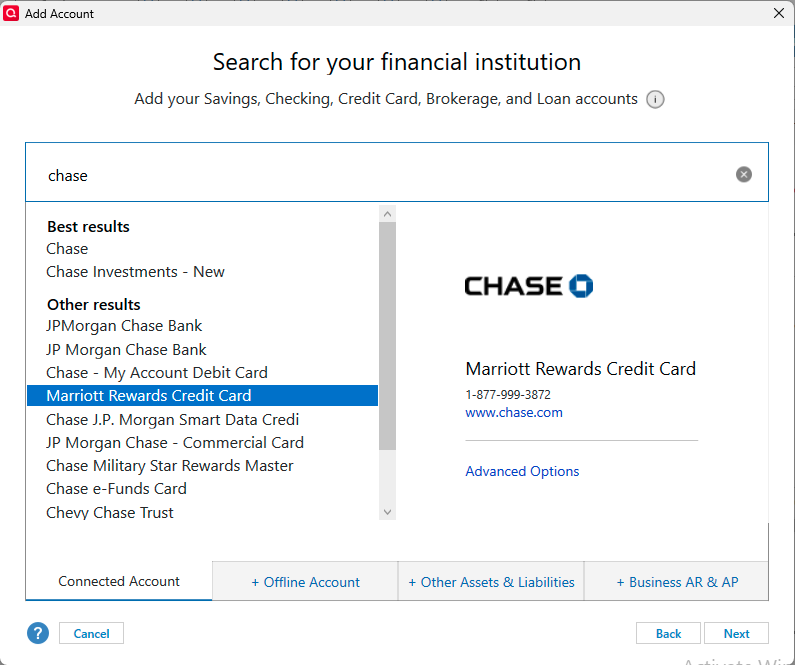
Task: Open the Other Assets & Liabilities tab
Action: [491, 582]
